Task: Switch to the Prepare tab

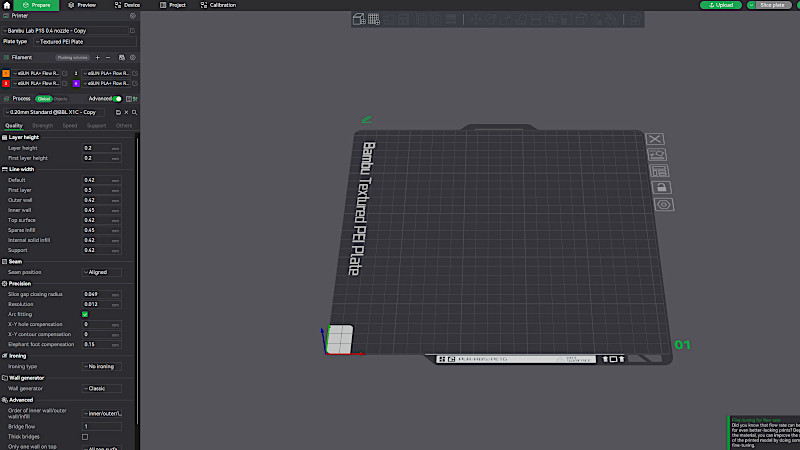Action: click(36, 5)
